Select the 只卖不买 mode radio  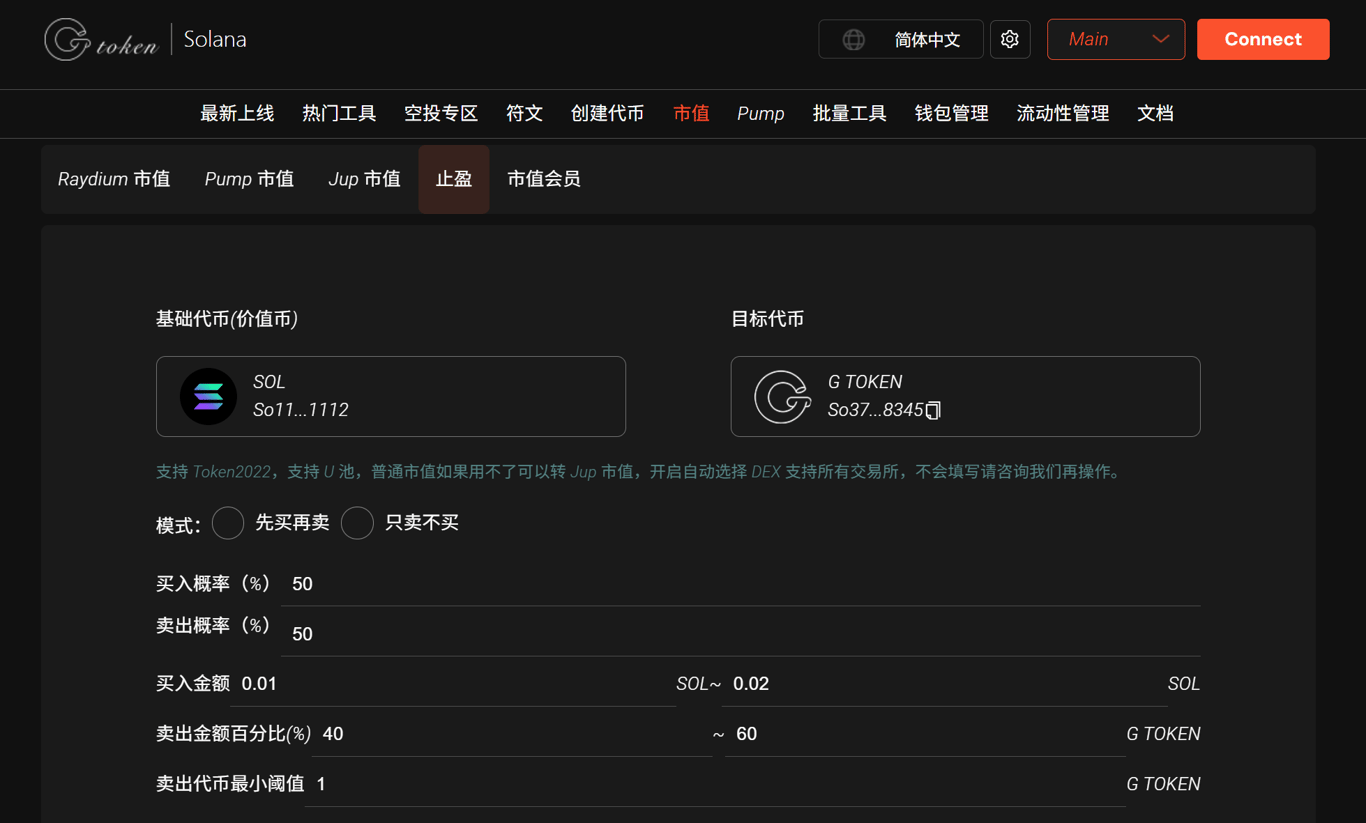[x=357, y=523]
